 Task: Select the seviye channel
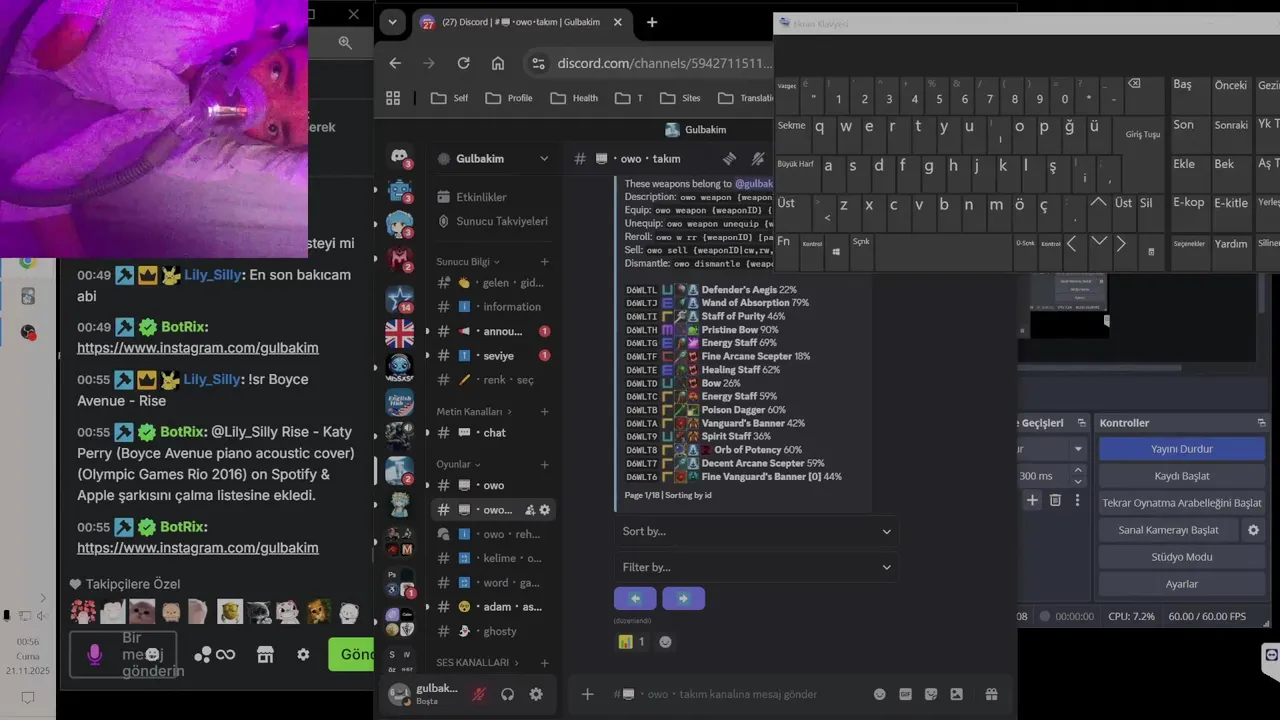point(493,355)
